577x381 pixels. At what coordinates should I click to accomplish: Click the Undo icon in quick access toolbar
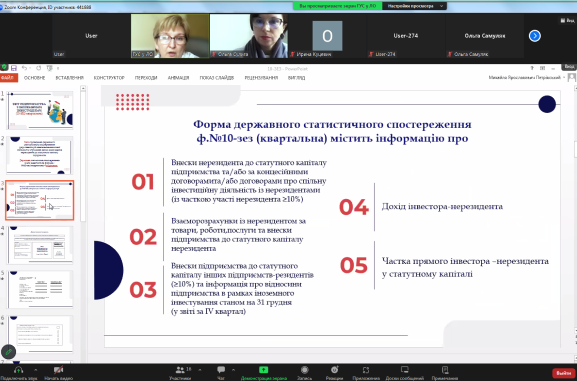point(24,68)
